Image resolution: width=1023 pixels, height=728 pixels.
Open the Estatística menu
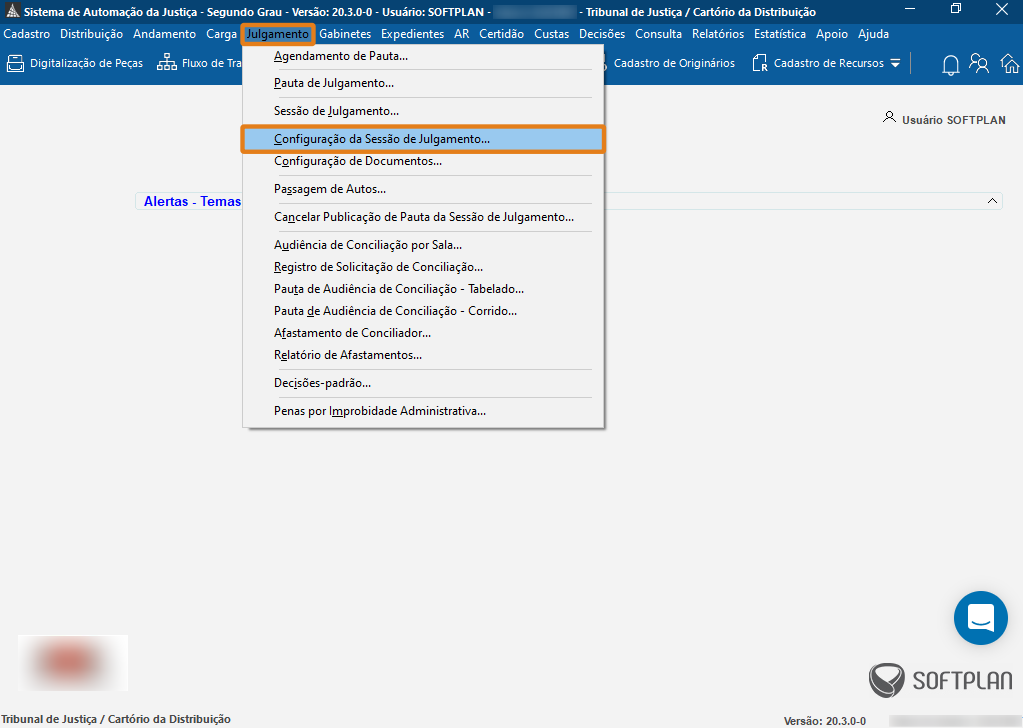[780, 34]
